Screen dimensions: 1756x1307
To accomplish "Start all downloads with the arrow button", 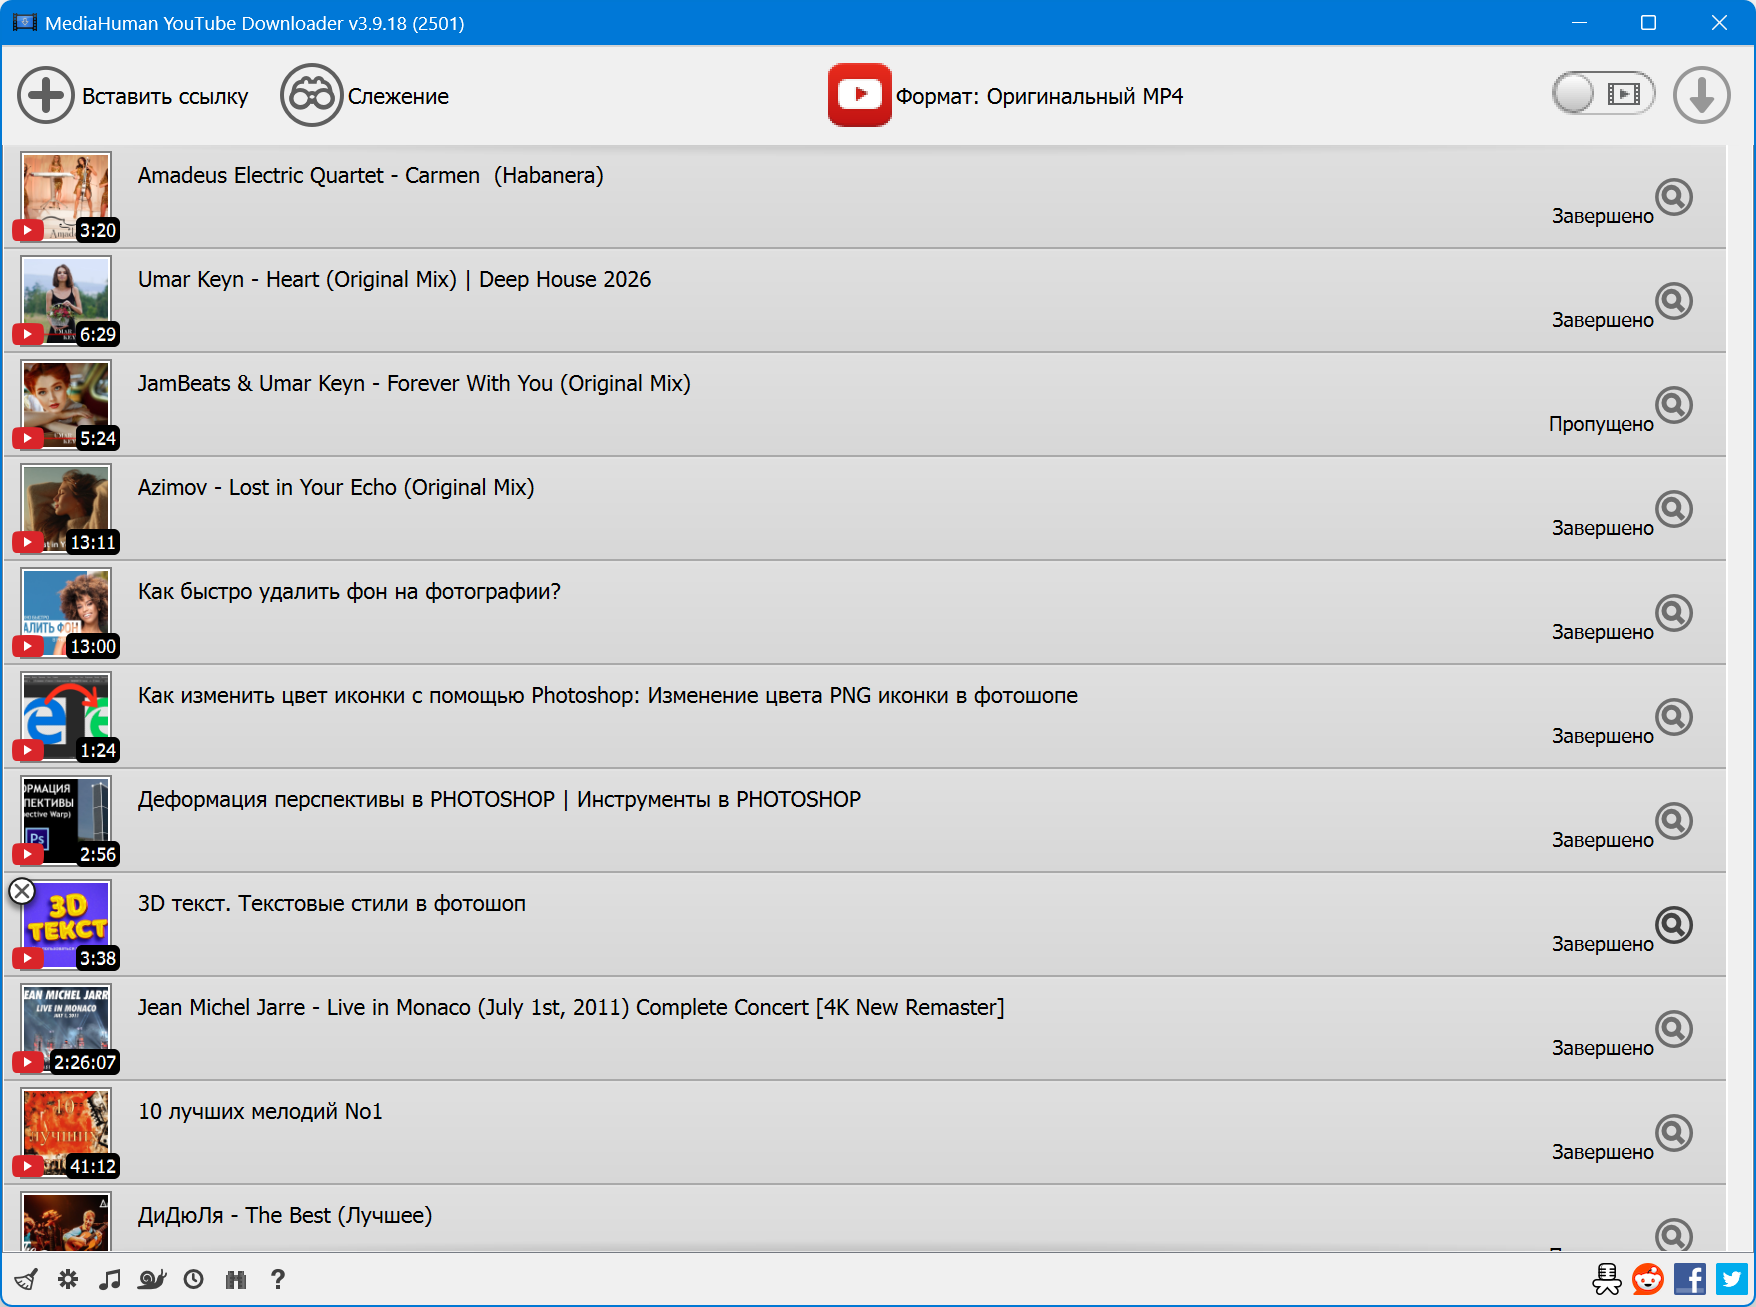I will pos(1701,96).
